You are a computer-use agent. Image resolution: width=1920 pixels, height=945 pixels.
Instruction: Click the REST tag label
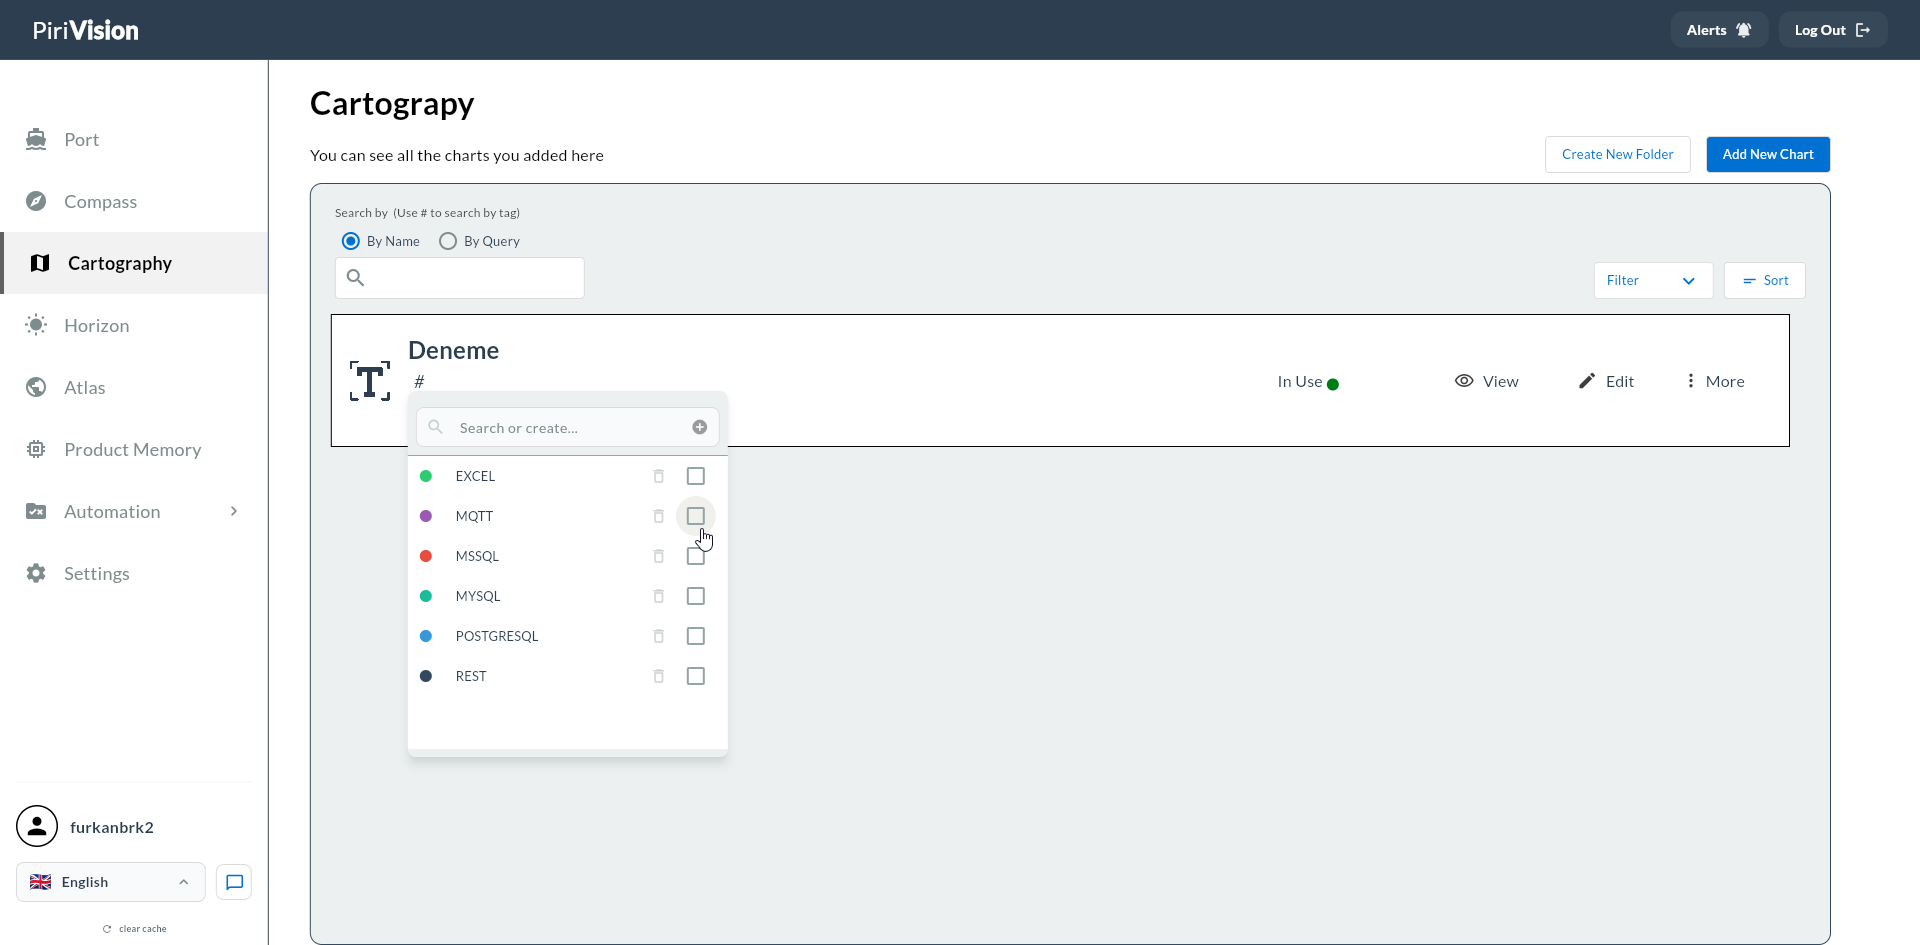[471, 676]
